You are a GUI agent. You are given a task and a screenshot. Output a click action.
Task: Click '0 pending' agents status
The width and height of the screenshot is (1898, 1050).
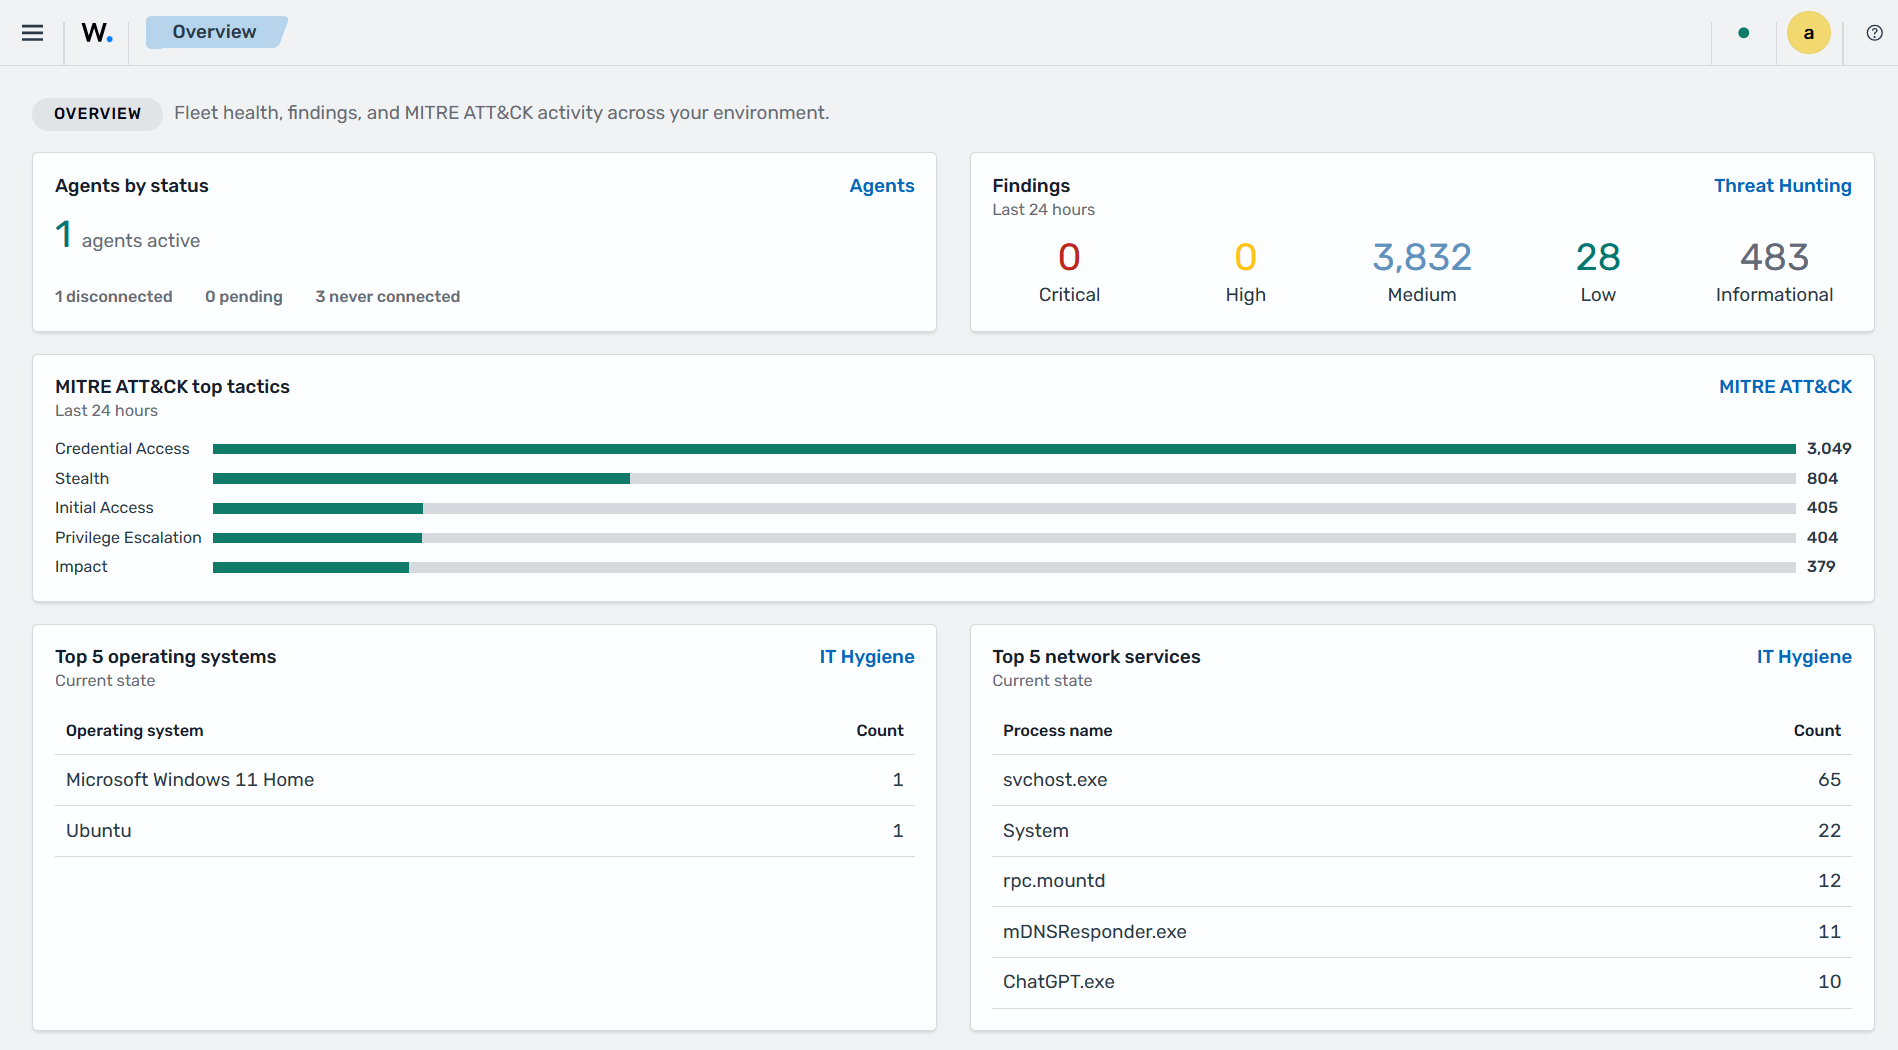coord(244,297)
